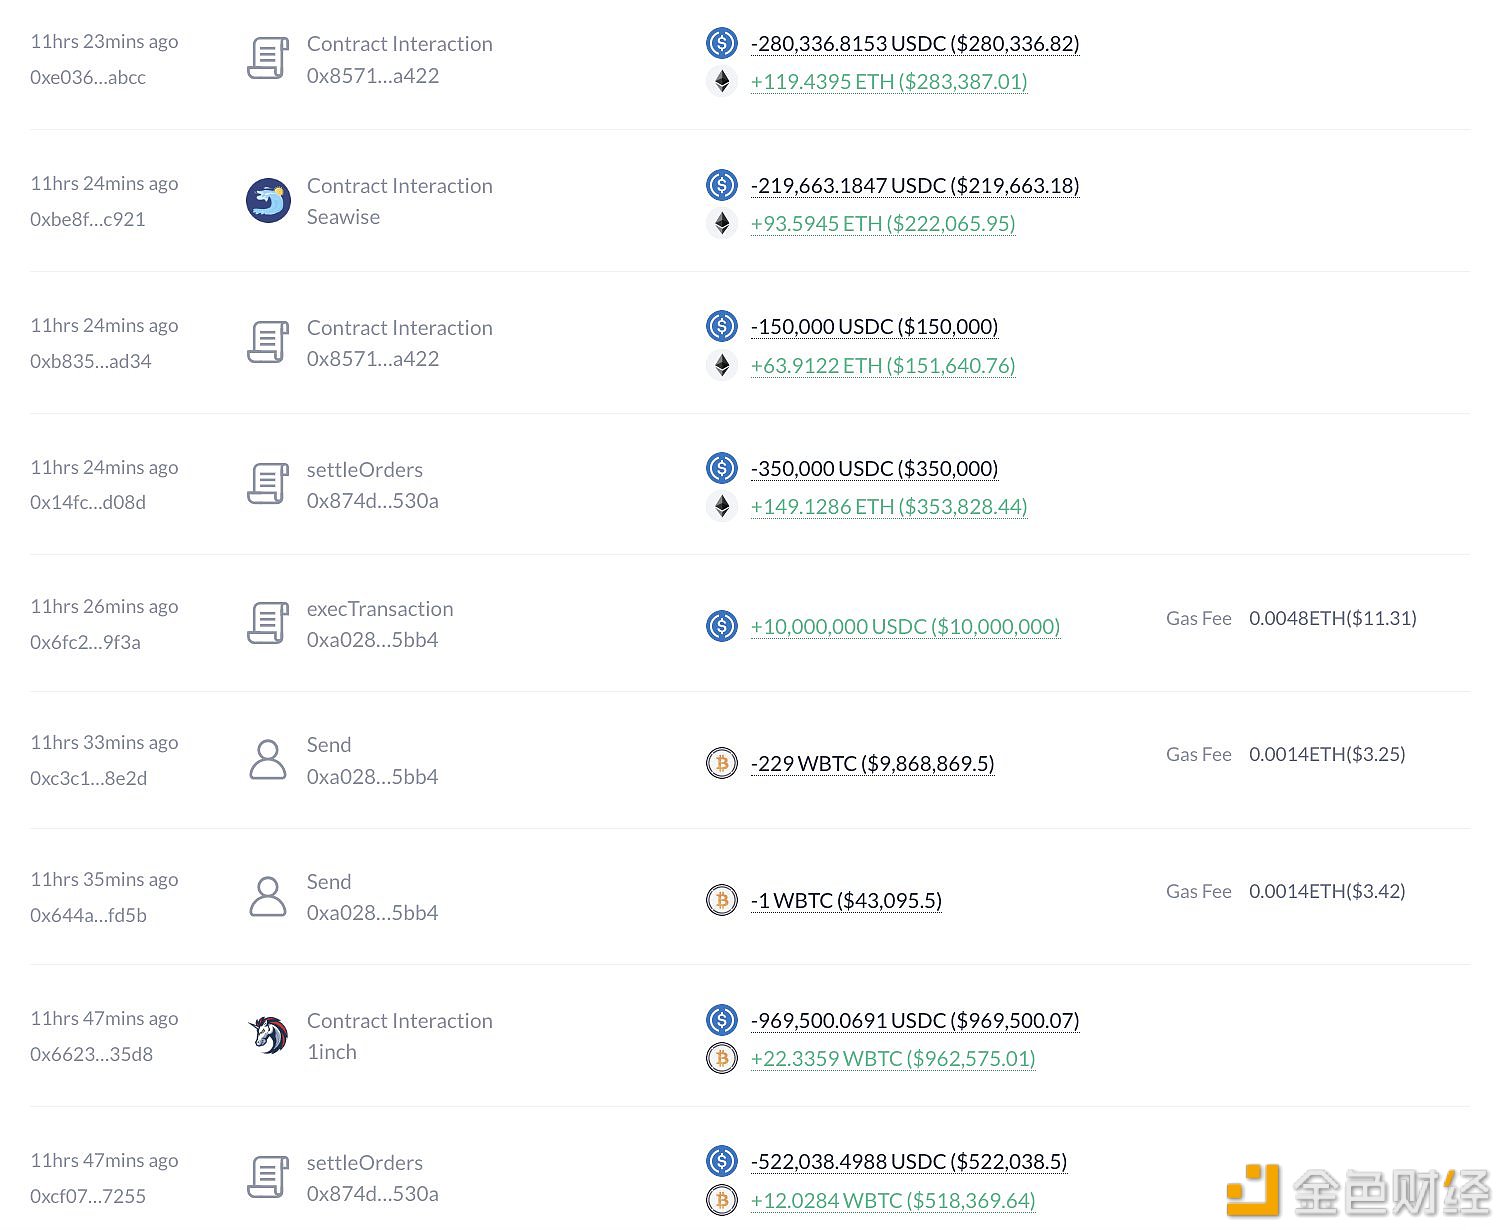The image size is (1504, 1230).
Task: Open transaction hash 0xc3c1...8e2d
Action: point(88,778)
